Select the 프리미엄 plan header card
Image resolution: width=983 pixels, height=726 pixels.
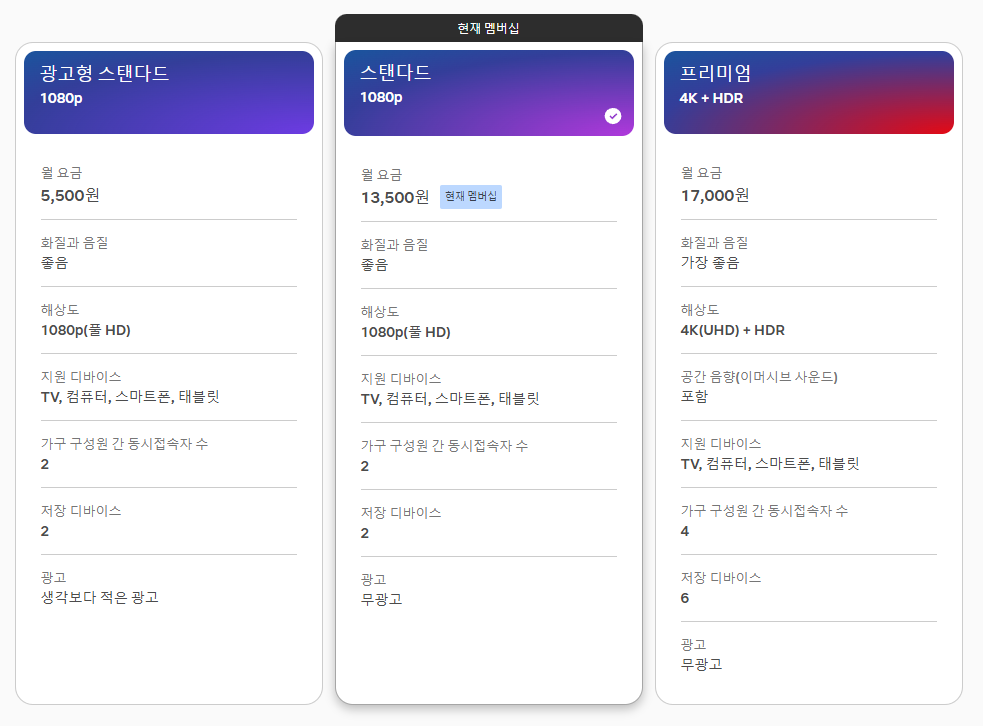pos(809,92)
